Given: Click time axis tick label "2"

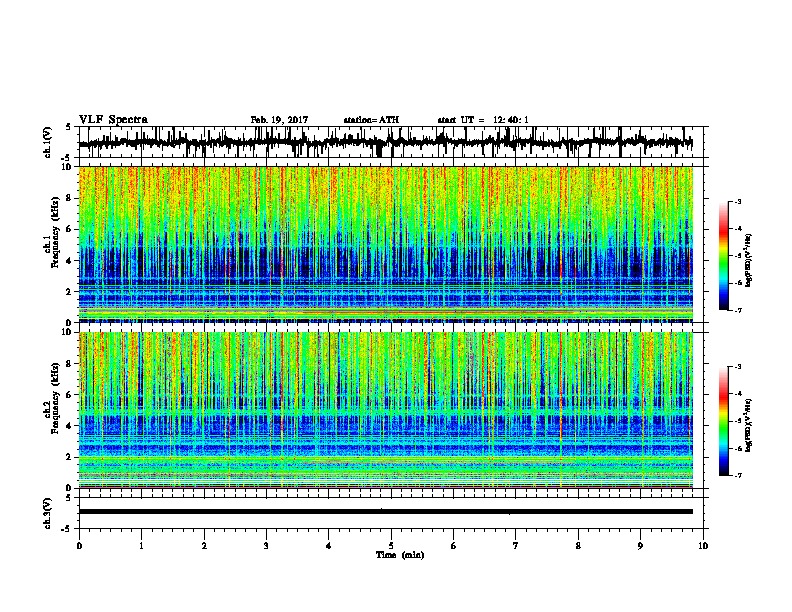Looking at the screenshot, I should click(x=204, y=546).
